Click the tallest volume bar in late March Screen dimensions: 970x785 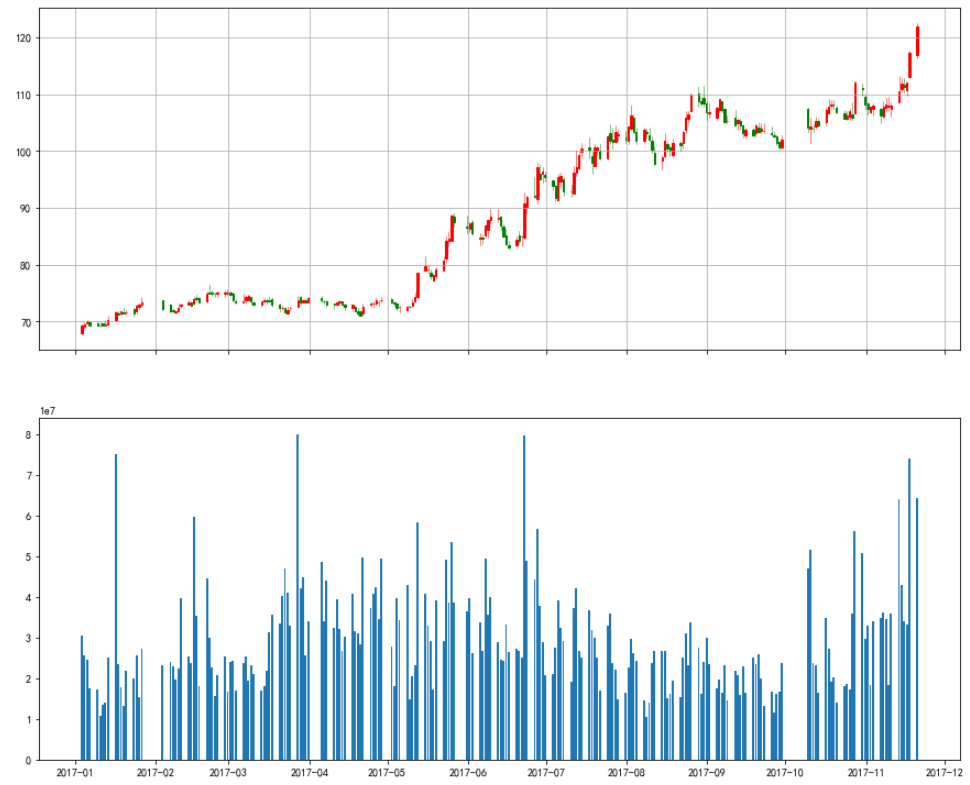[298, 597]
